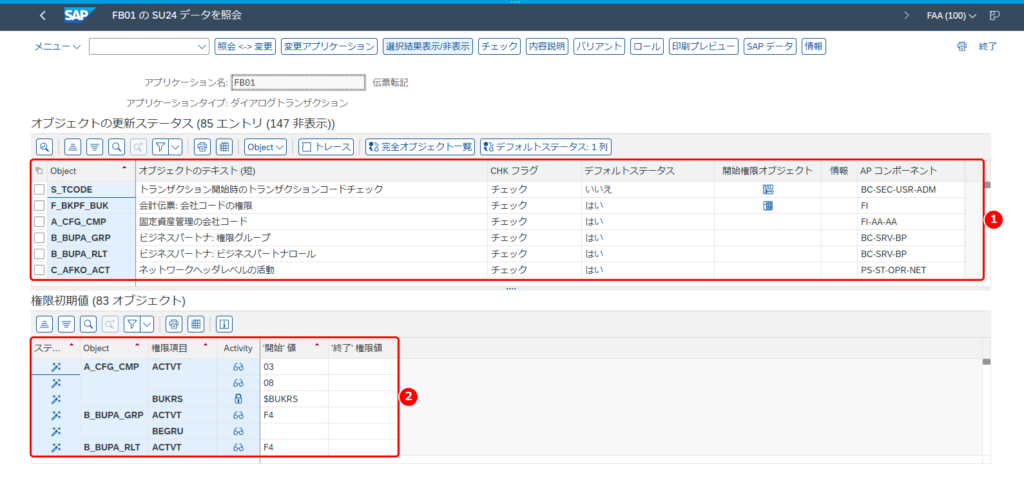The image size is (1024, 491).
Task: Click the デフォルトステータス: 1 列 button
Action: [546, 147]
